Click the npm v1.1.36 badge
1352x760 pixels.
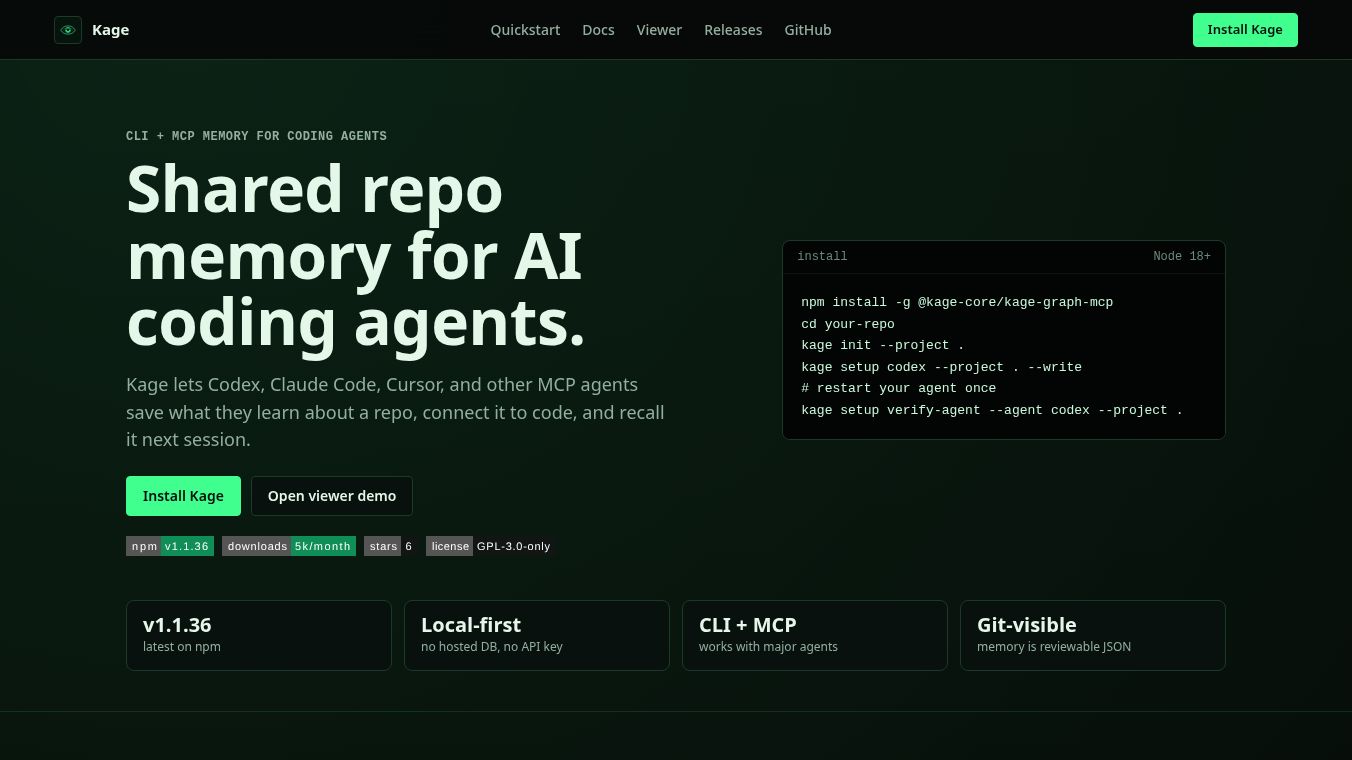(170, 546)
